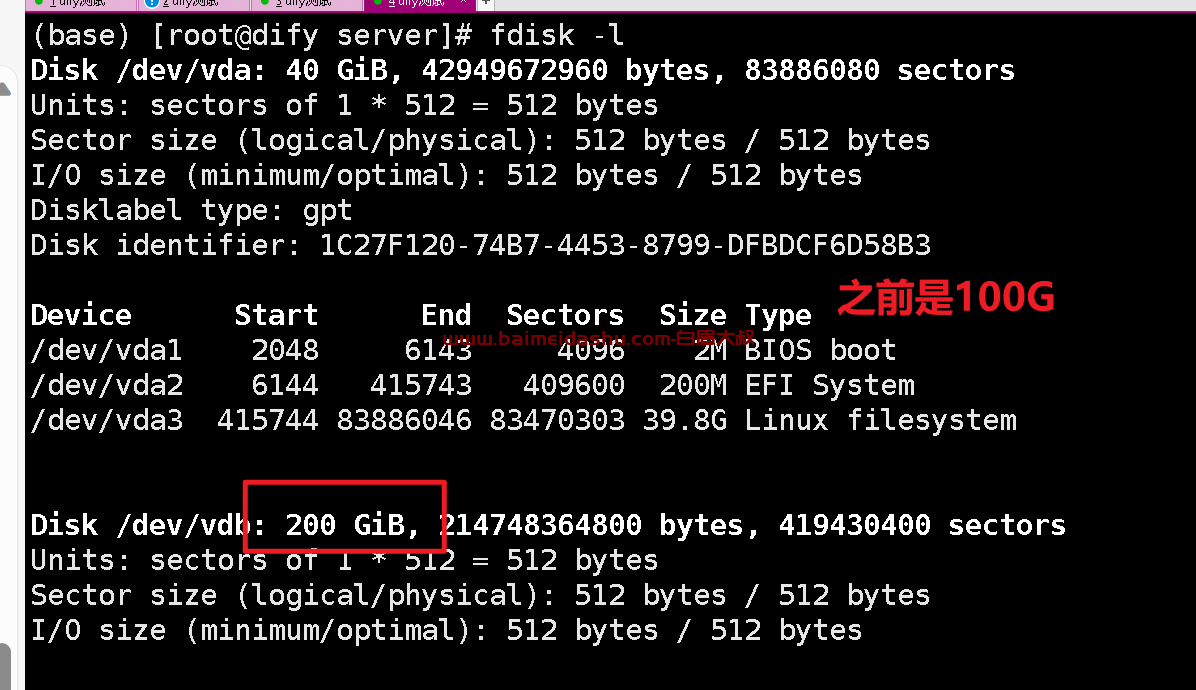Close the fourth dify session tab
The image size is (1196, 690).
click(463, 3)
